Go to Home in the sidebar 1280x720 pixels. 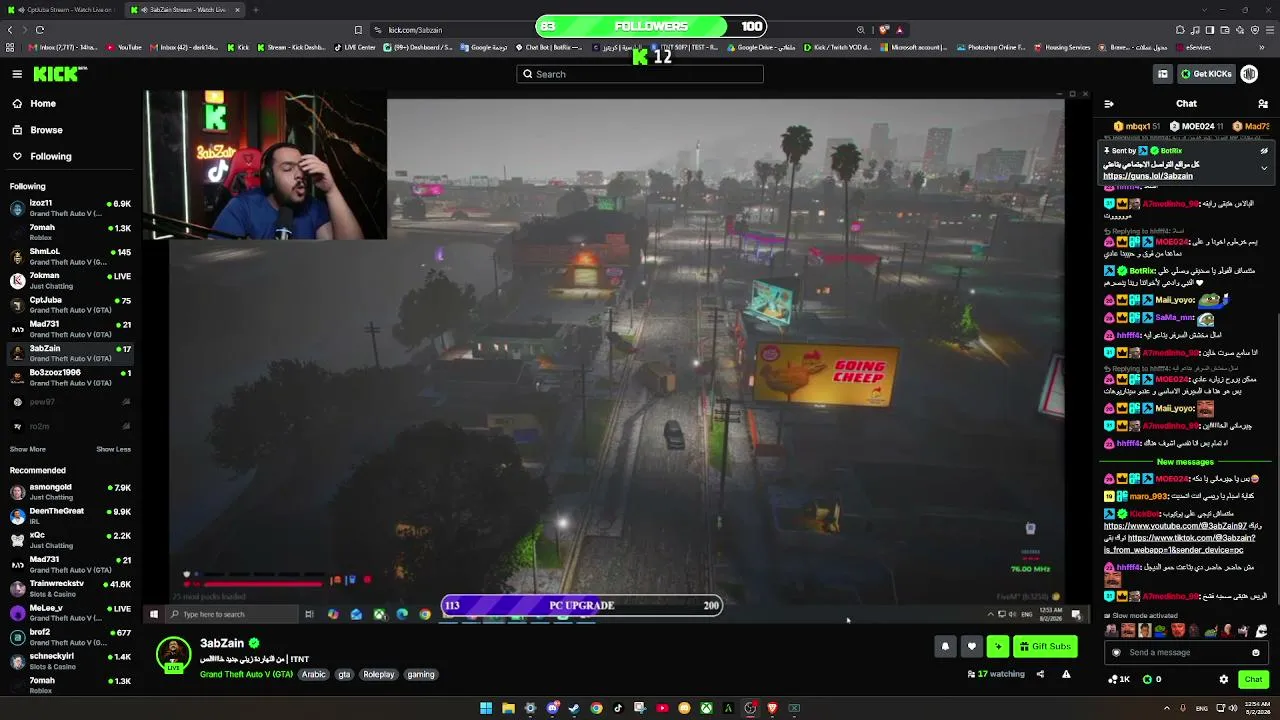[x=42, y=103]
